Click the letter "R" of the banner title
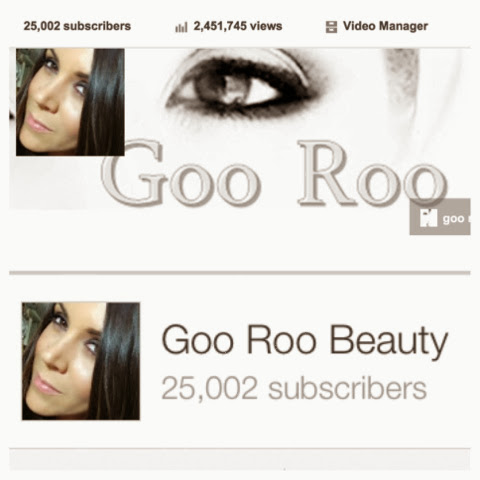480x480 pixels. click(327, 172)
